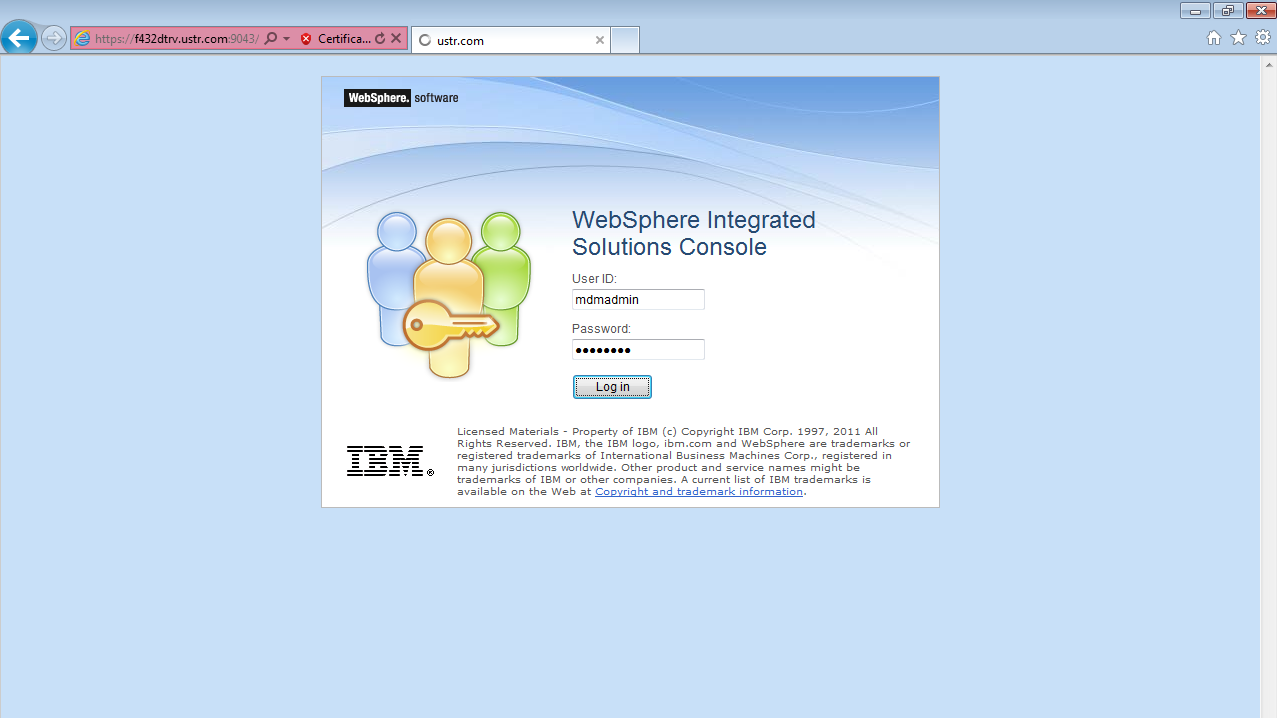Open the Certificate error notice text
This screenshot has width=1277, height=718.
[x=344, y=39]
